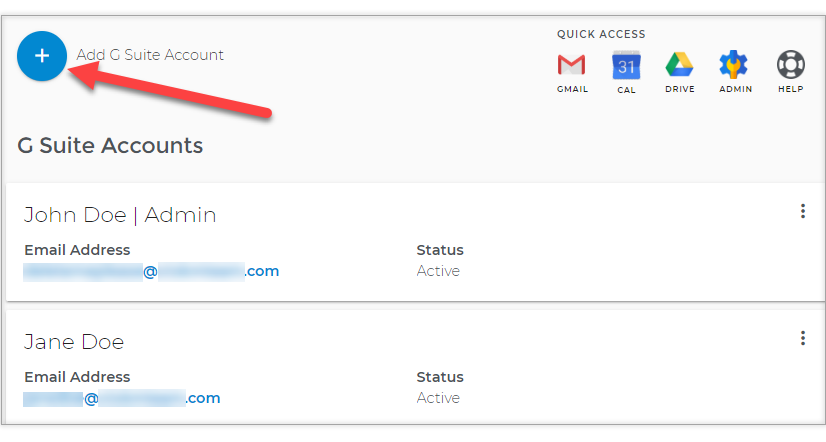Click the GMAIL text label

coord(573,89)
